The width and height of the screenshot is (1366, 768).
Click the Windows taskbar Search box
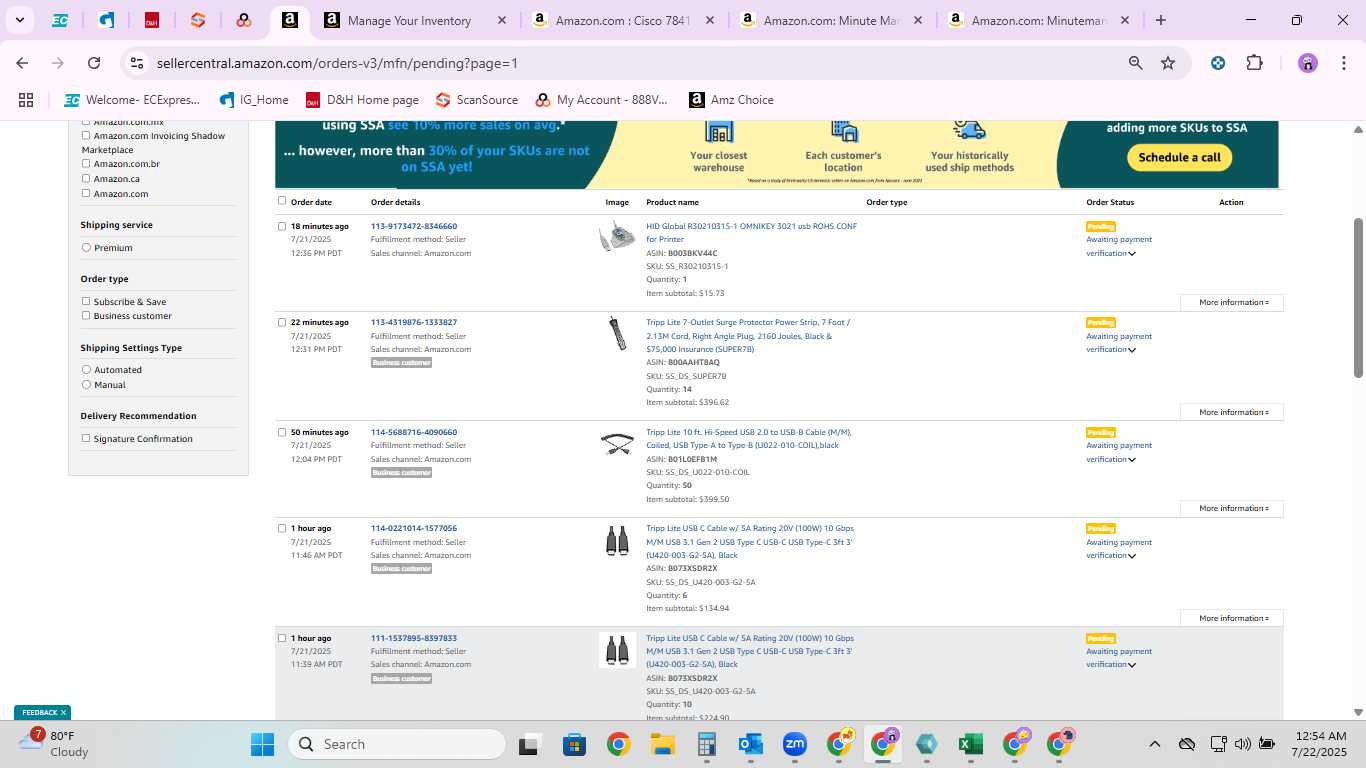[397, 744]
